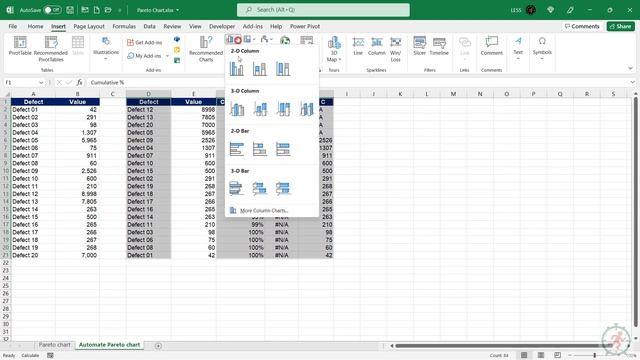Screen dimensions: 640x360
Task: Open the File menu
Action: [13, 26]
